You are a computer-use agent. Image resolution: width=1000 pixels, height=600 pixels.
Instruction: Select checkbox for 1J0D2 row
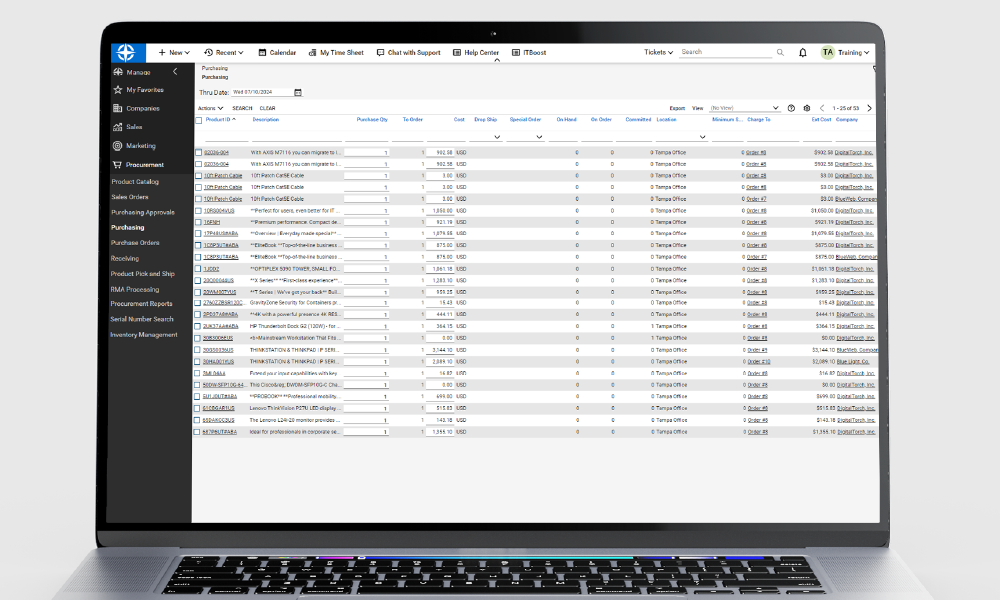click(198, 268)
